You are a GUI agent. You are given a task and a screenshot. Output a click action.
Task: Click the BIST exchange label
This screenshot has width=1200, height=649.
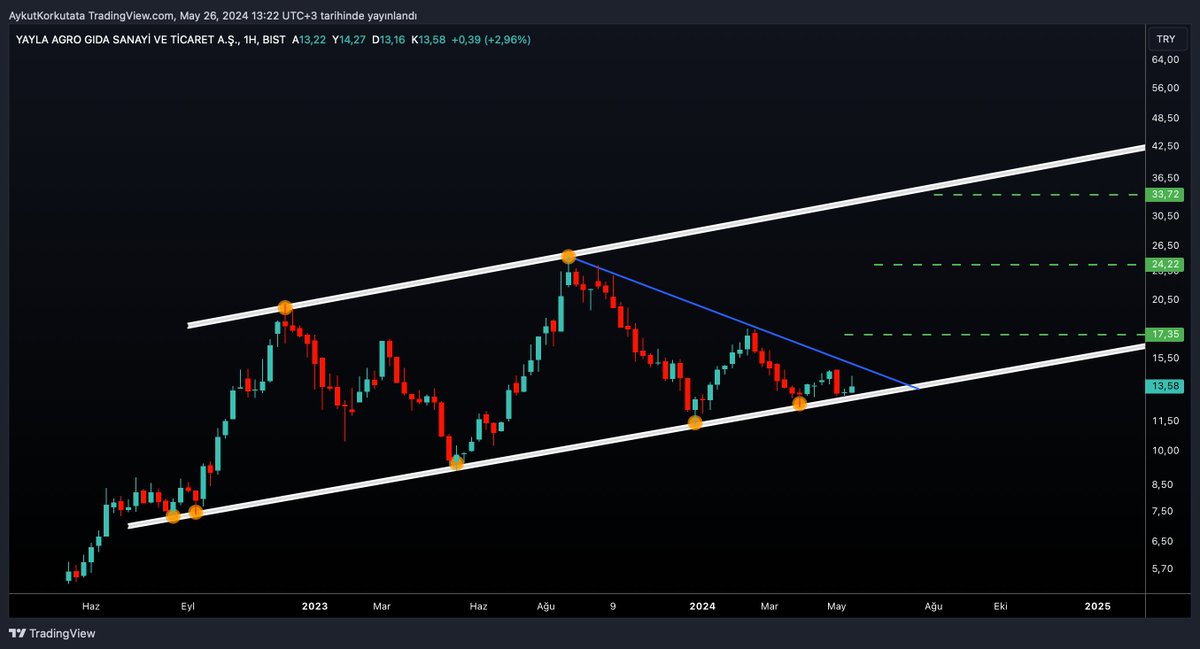(275, 39)
